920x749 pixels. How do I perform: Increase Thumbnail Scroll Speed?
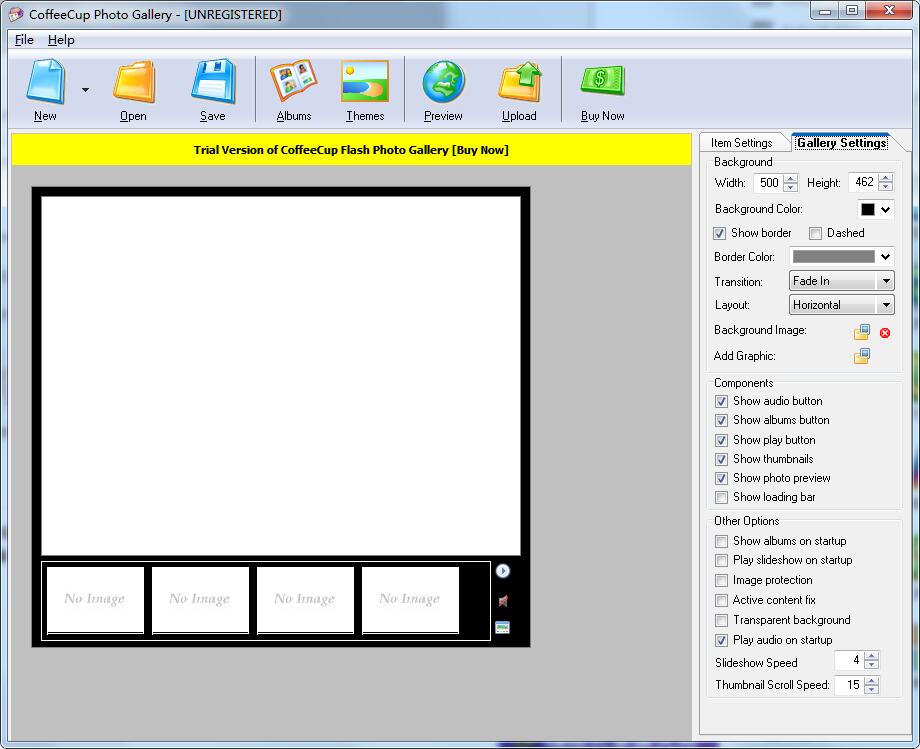pyautogui.click(x=872, y=681)
